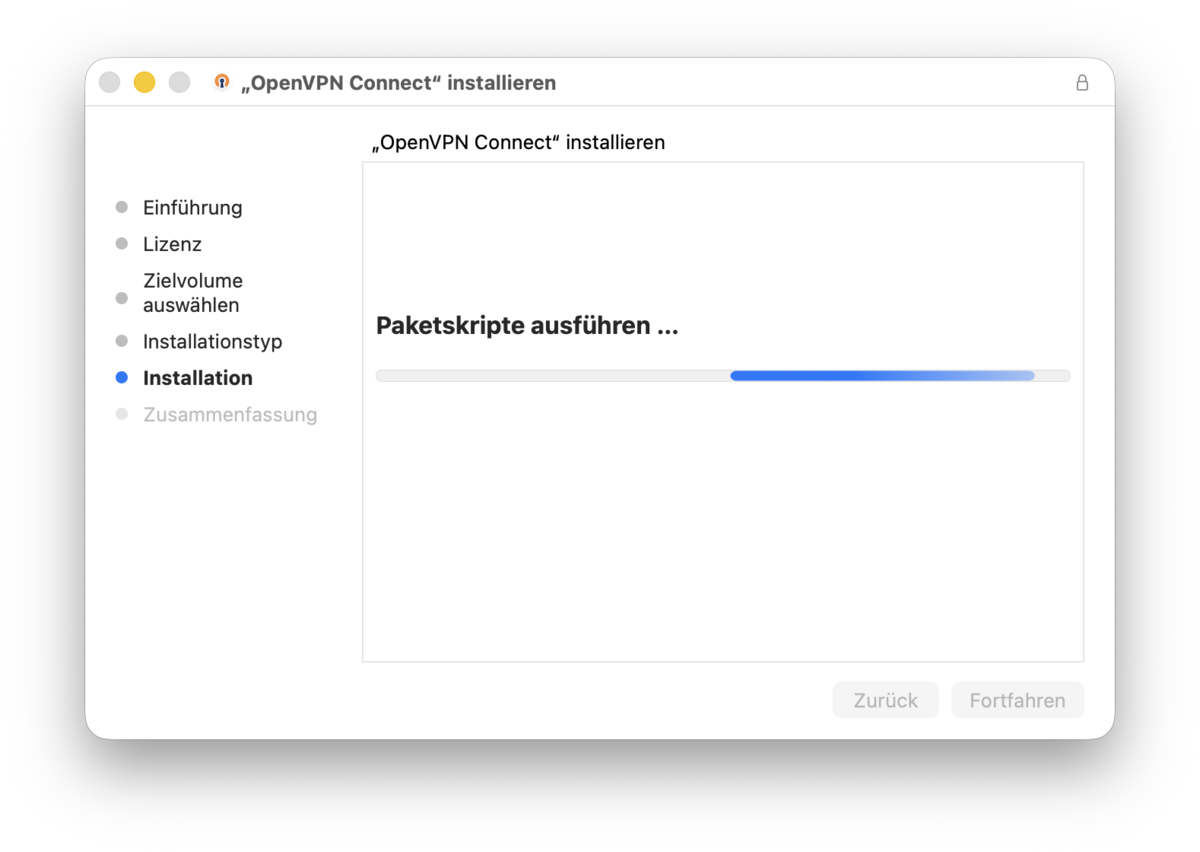This screenshot has width=1200, height=852.
Task: Click the Zurück button
Action: (x=886, y=700)
